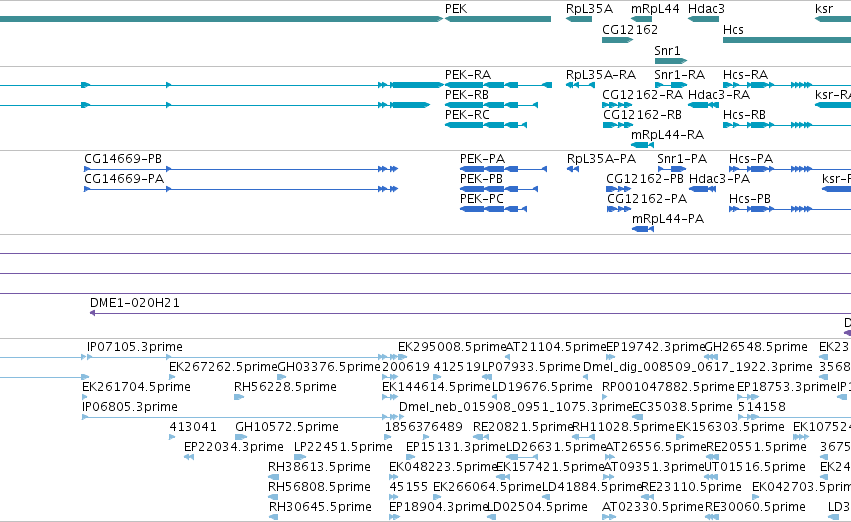
Task: Select protein PEK-PB
Action: [481, 179]
